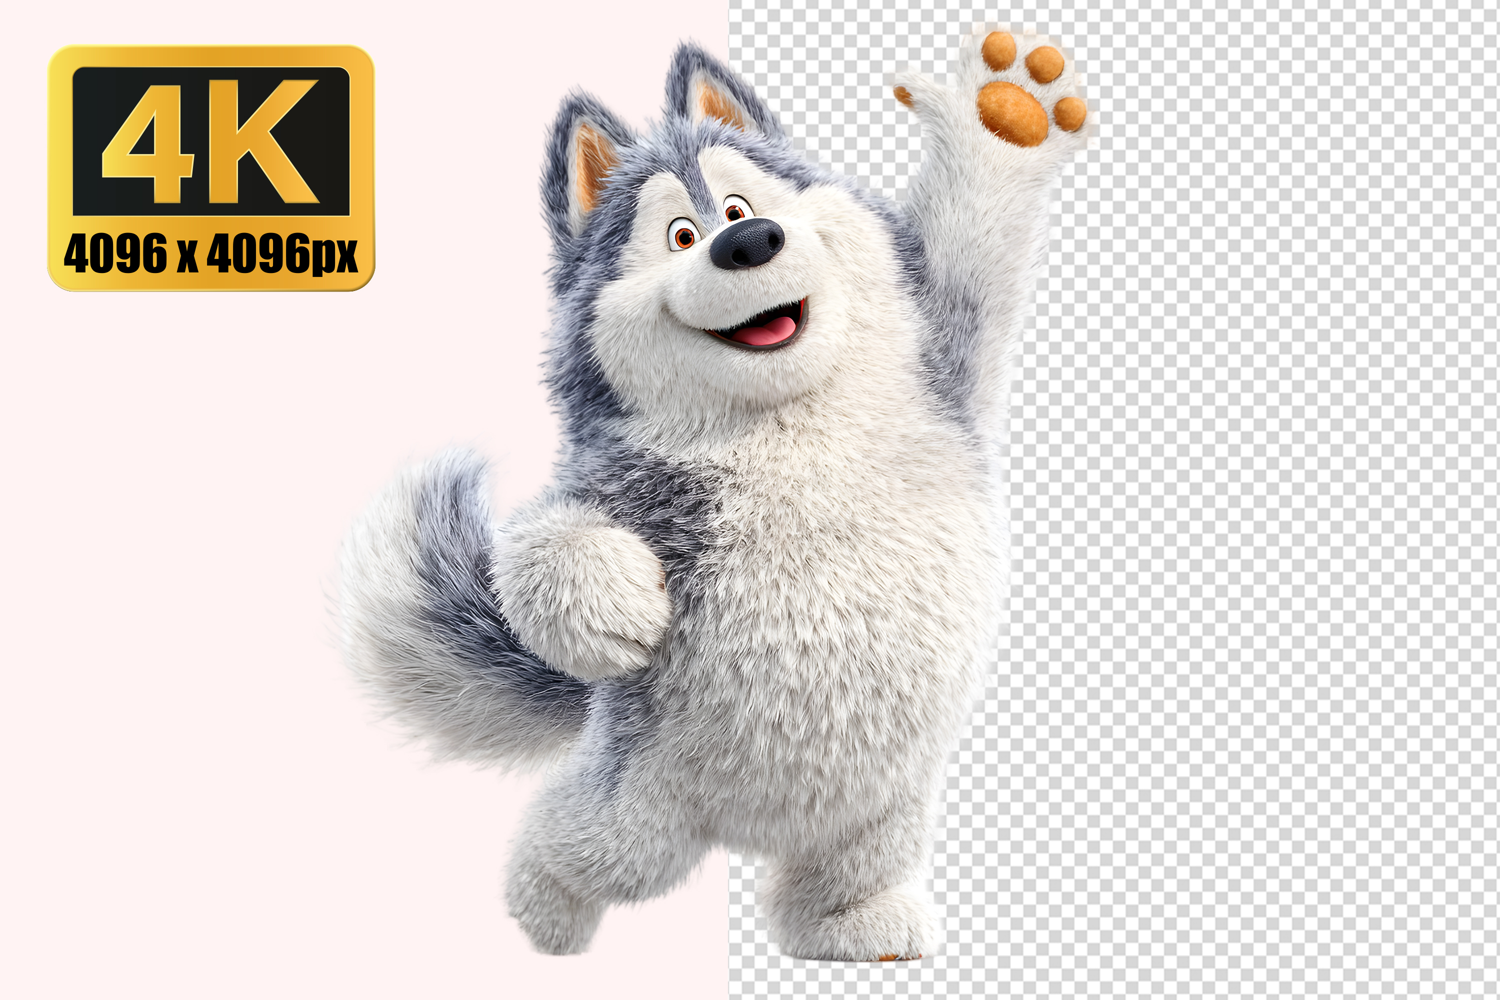Click the husky's pink tongue
This screenshot has height=1000, width=1500.
pyautogui.click(x=770, y=330)
